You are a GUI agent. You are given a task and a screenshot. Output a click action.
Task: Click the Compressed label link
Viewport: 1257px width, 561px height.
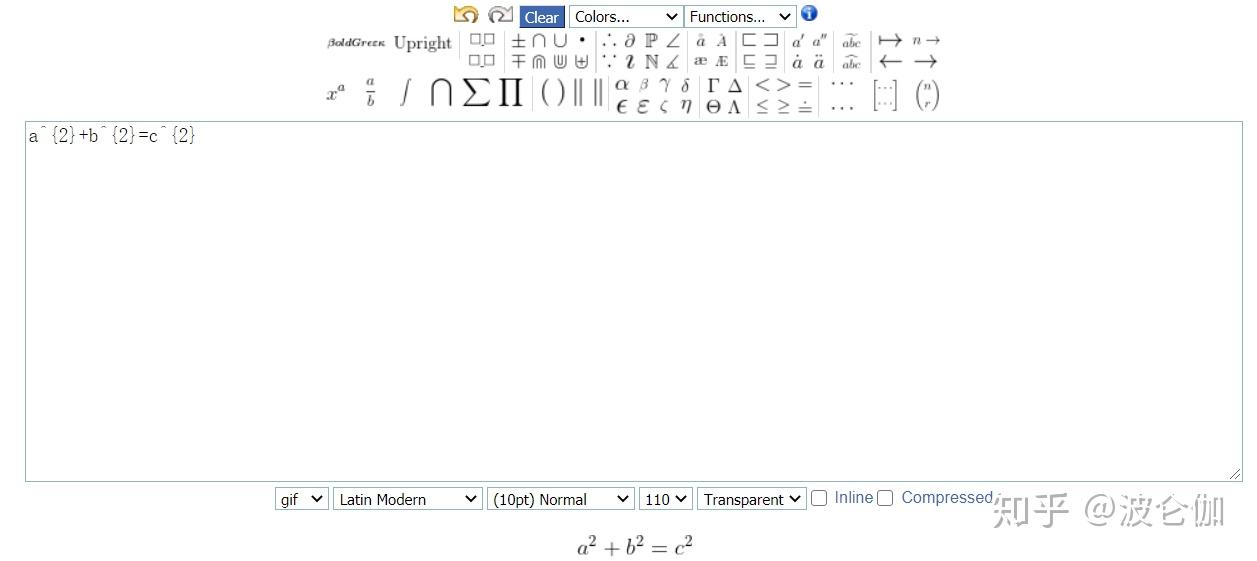click(x=946, y=497)
